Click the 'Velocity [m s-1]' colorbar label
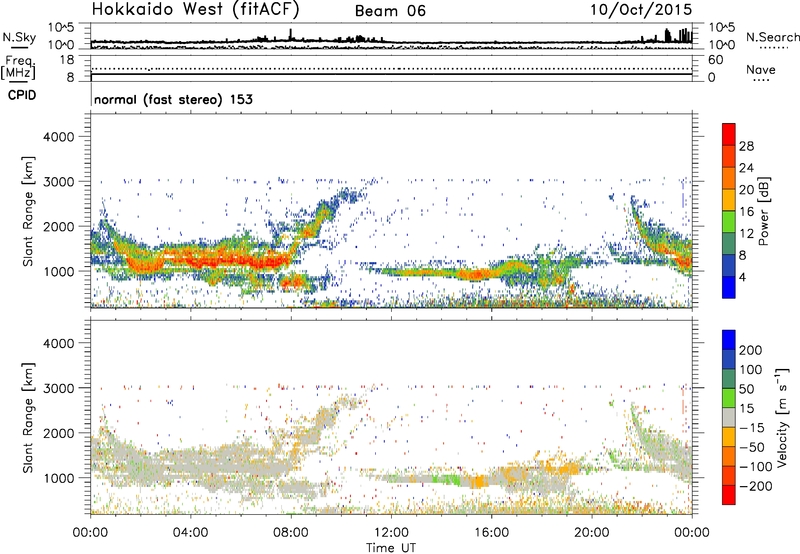This screenshot has width=800, height=554. coord(782,417)
